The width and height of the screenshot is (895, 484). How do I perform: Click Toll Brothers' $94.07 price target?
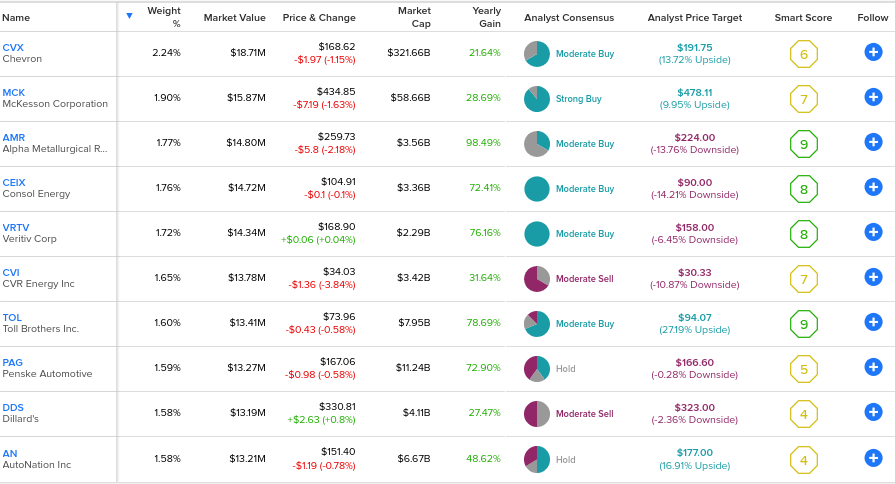(695, 317)
